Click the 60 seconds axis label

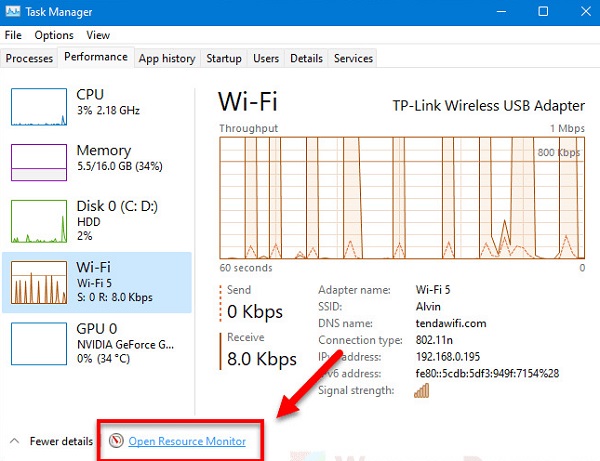point(246,268)
